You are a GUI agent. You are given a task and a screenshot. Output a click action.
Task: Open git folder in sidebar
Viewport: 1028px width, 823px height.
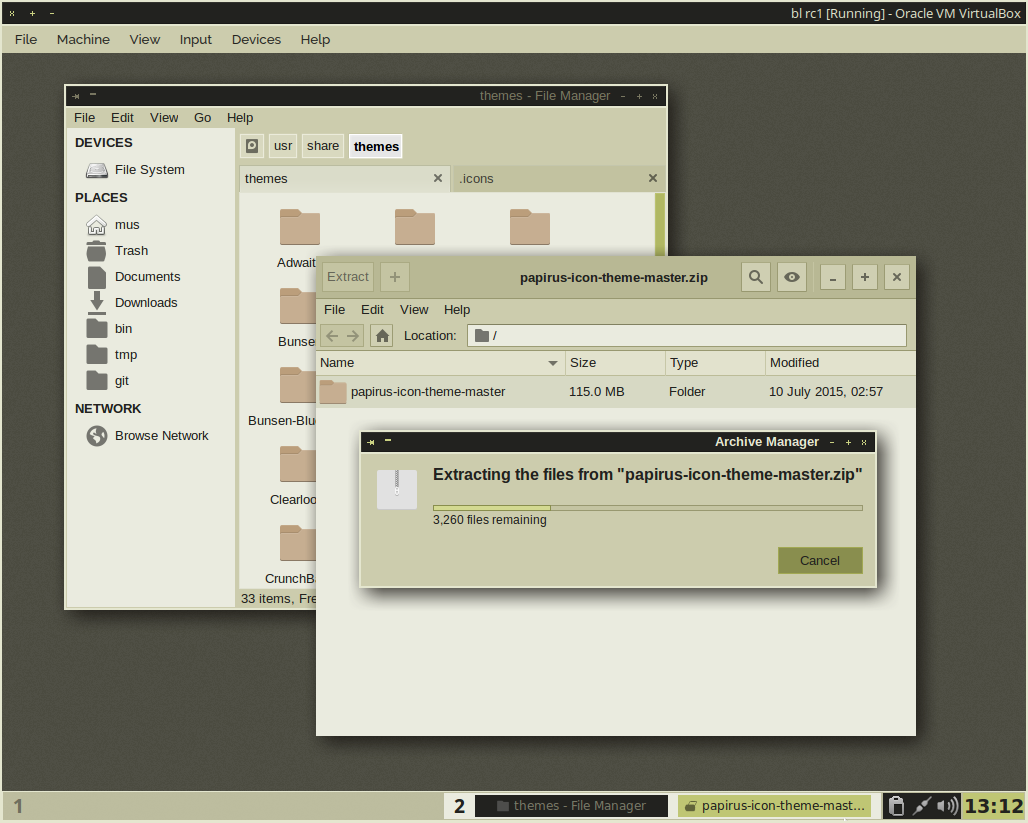coord(121,380)
